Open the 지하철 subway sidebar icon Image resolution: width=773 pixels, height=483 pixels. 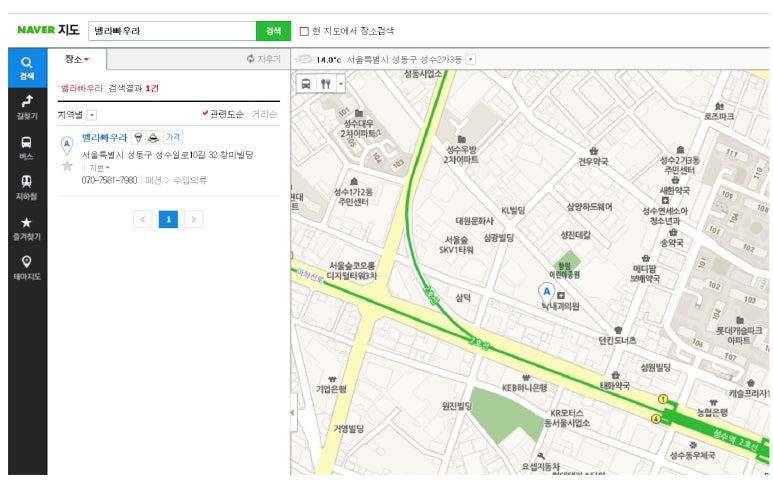[27, 188]
